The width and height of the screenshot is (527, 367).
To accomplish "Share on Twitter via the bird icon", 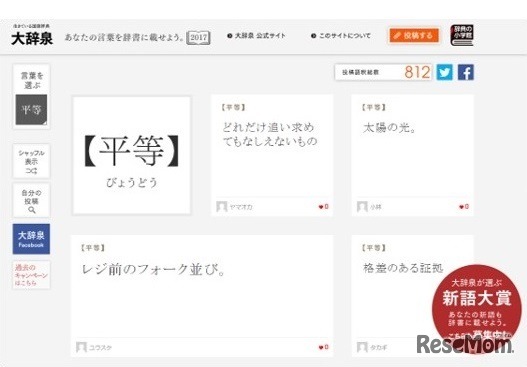I will (444, 72).
